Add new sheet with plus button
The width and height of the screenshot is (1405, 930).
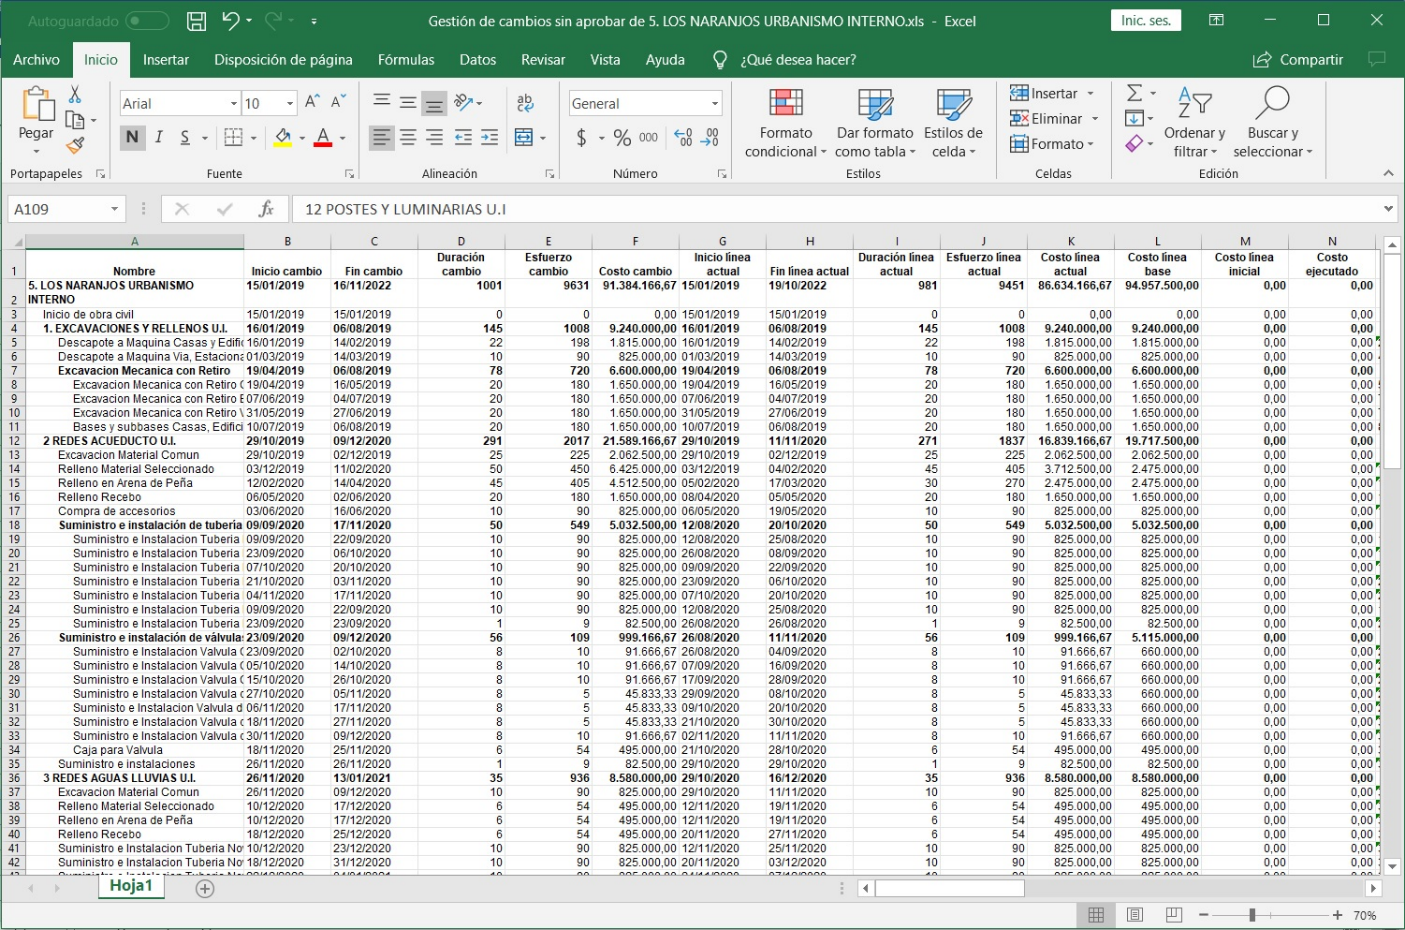point(205,888)
